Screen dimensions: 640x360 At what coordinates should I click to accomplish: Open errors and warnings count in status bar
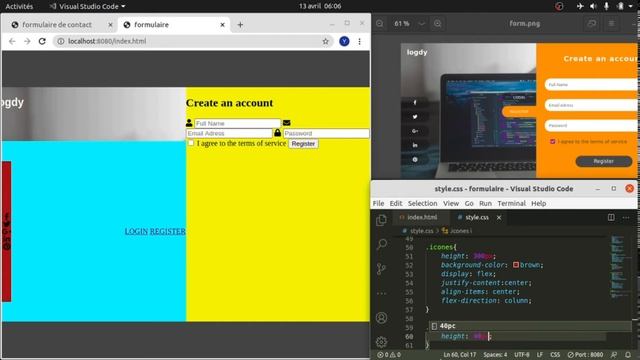click(389, 355)
